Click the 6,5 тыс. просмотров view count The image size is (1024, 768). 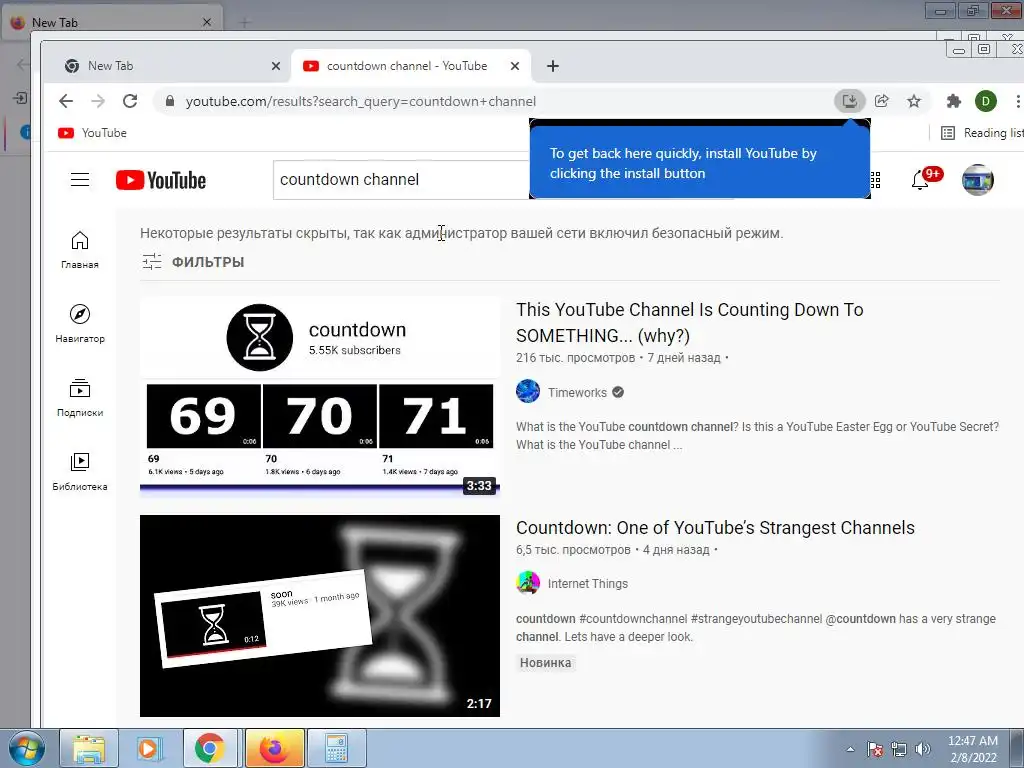click(573, 550)
